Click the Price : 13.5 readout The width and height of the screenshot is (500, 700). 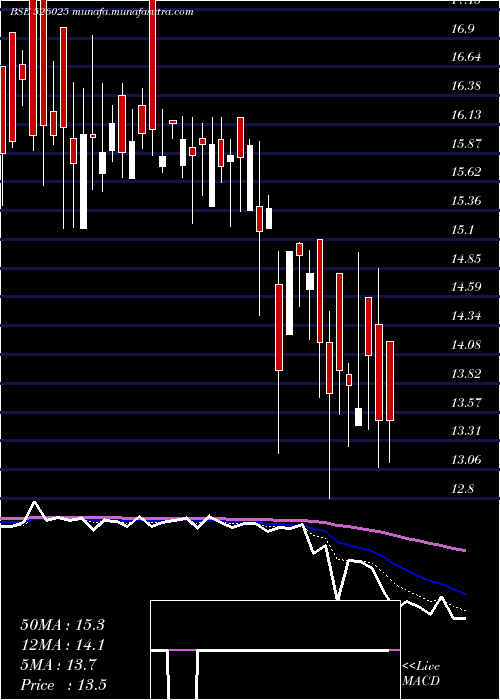63,685
